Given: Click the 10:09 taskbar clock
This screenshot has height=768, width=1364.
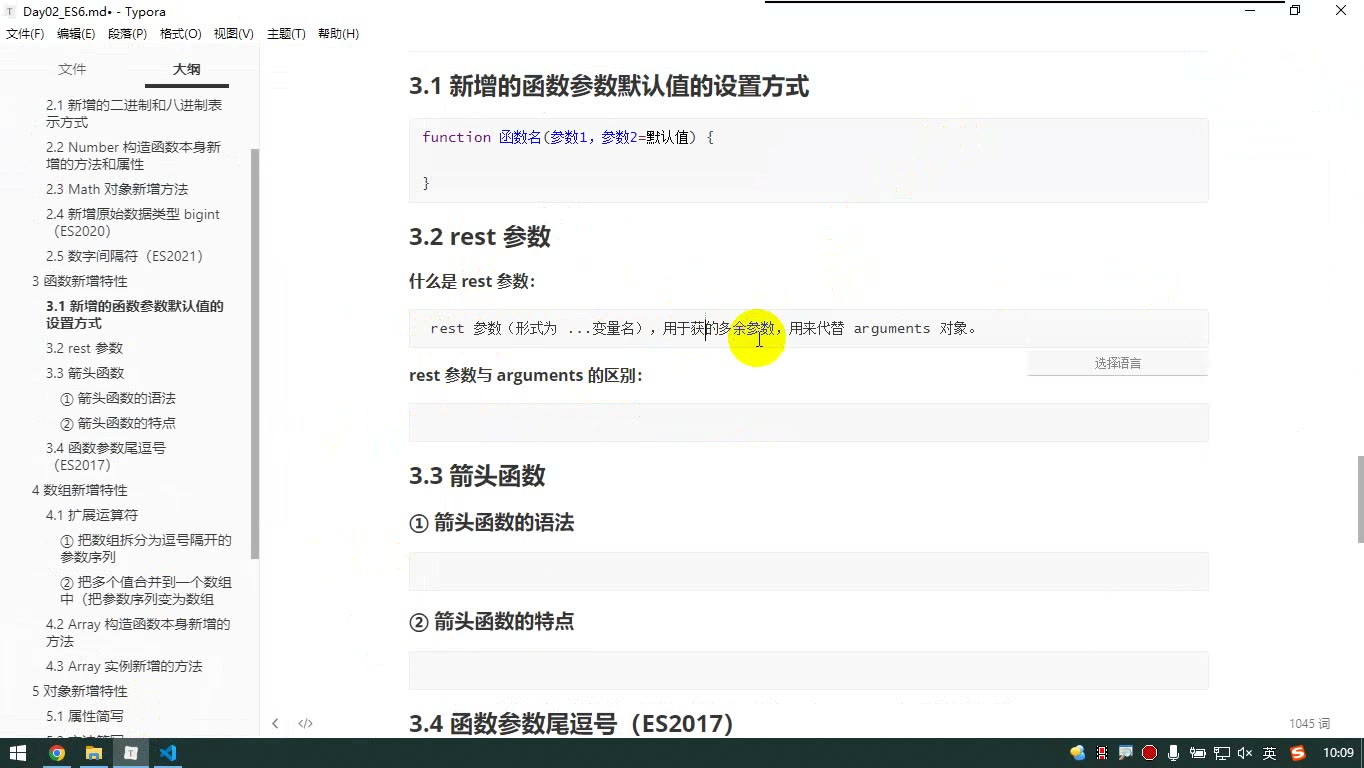Looking at the screenshot, I should tap(1338, 753).
